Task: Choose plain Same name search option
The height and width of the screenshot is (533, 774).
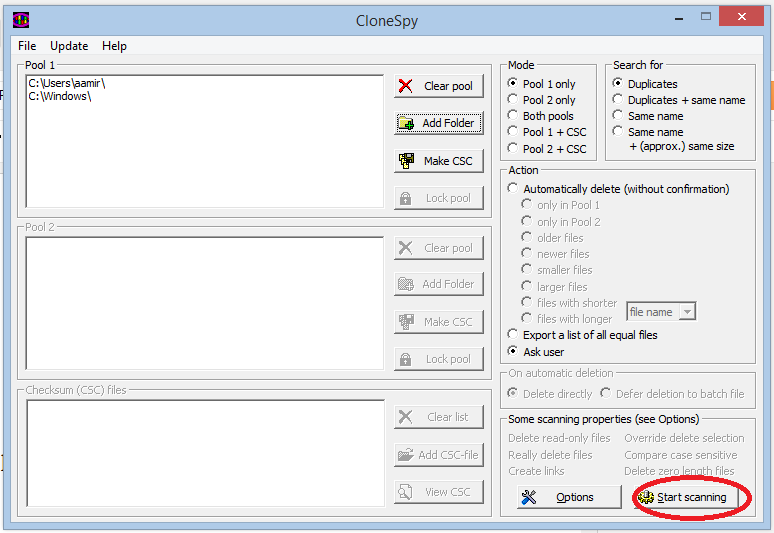Action: (648, 116)
